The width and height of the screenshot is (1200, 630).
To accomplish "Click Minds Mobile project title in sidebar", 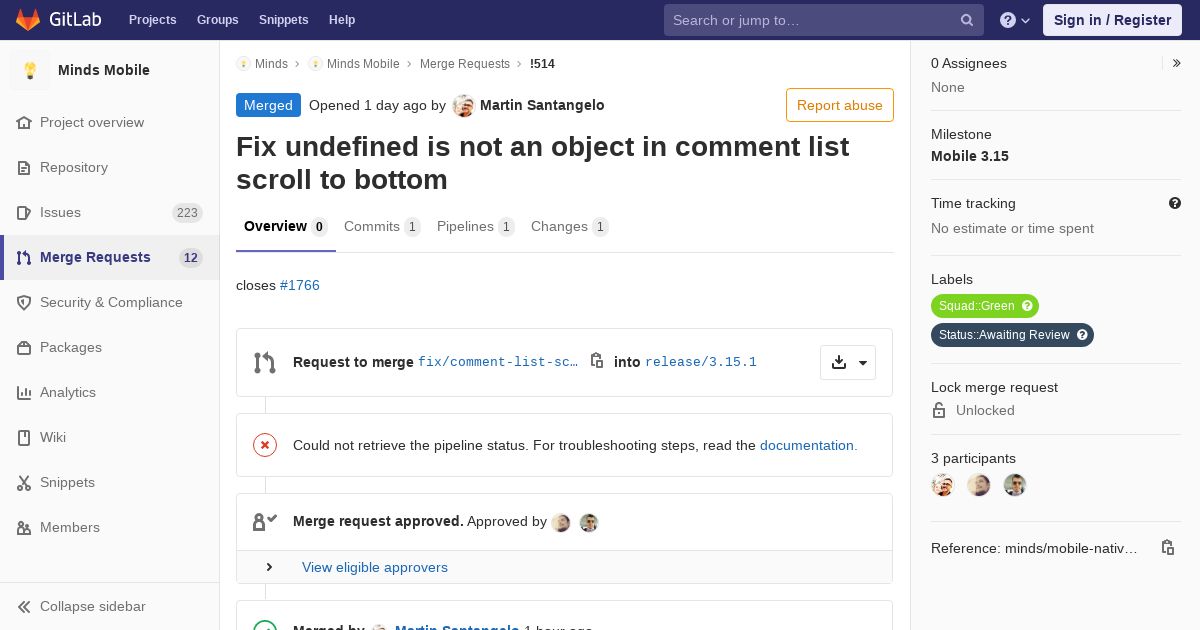I will [104, 70].
